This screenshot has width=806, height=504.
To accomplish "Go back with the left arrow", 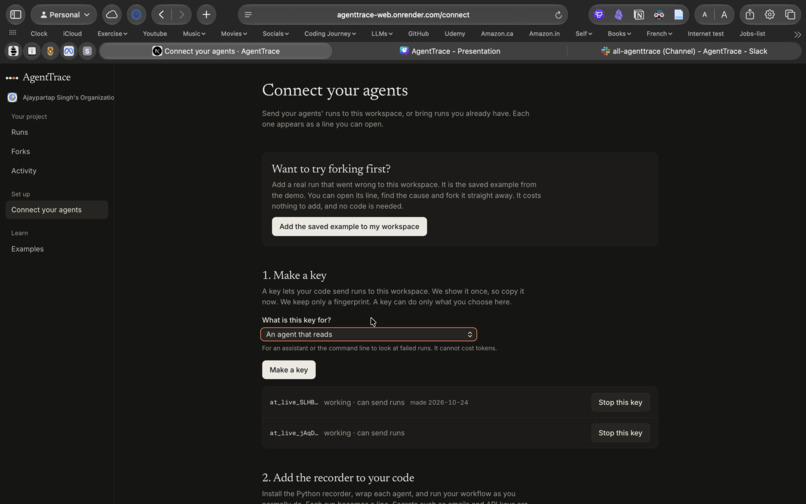I will tap(161, 14).
